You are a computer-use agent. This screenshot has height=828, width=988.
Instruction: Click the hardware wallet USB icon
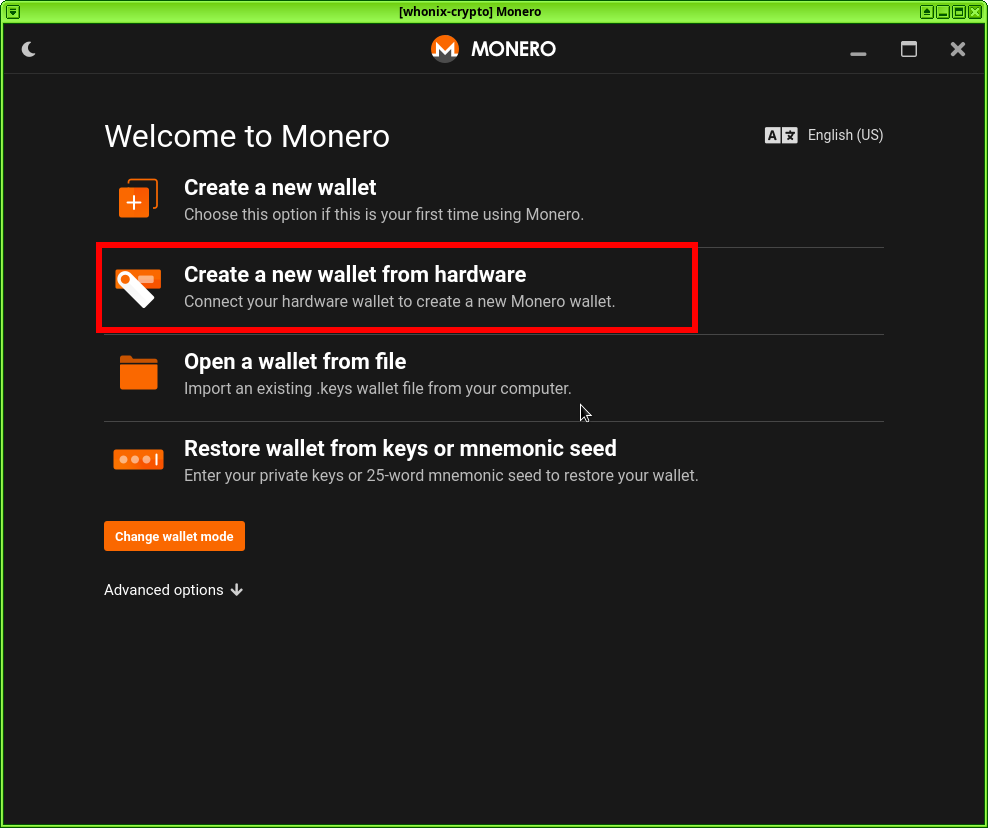(138, 287)
